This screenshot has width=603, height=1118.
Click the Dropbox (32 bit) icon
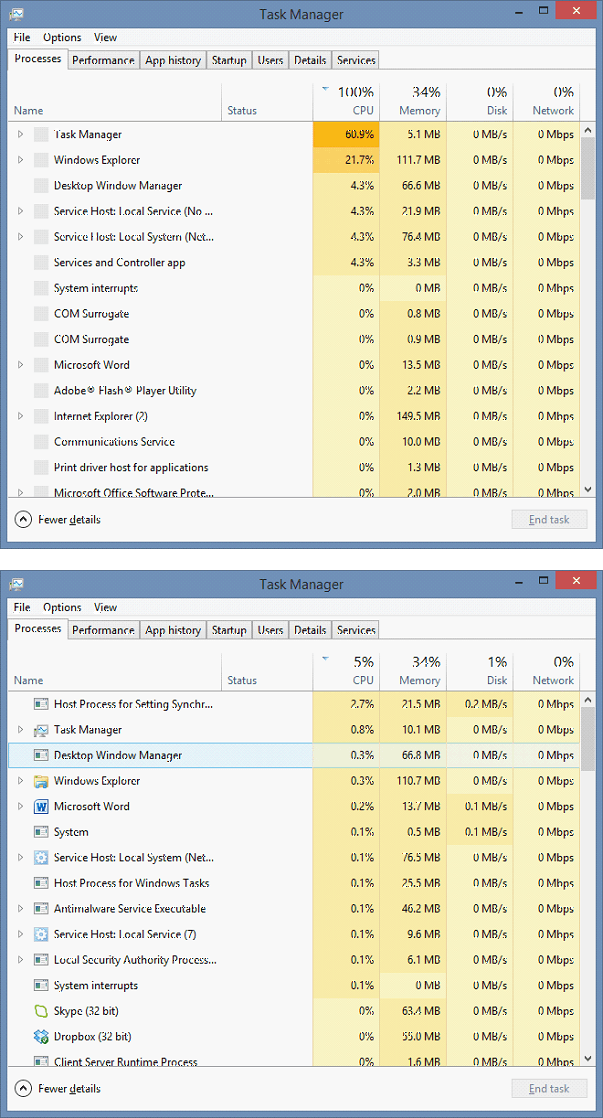tap(40, 1036)
